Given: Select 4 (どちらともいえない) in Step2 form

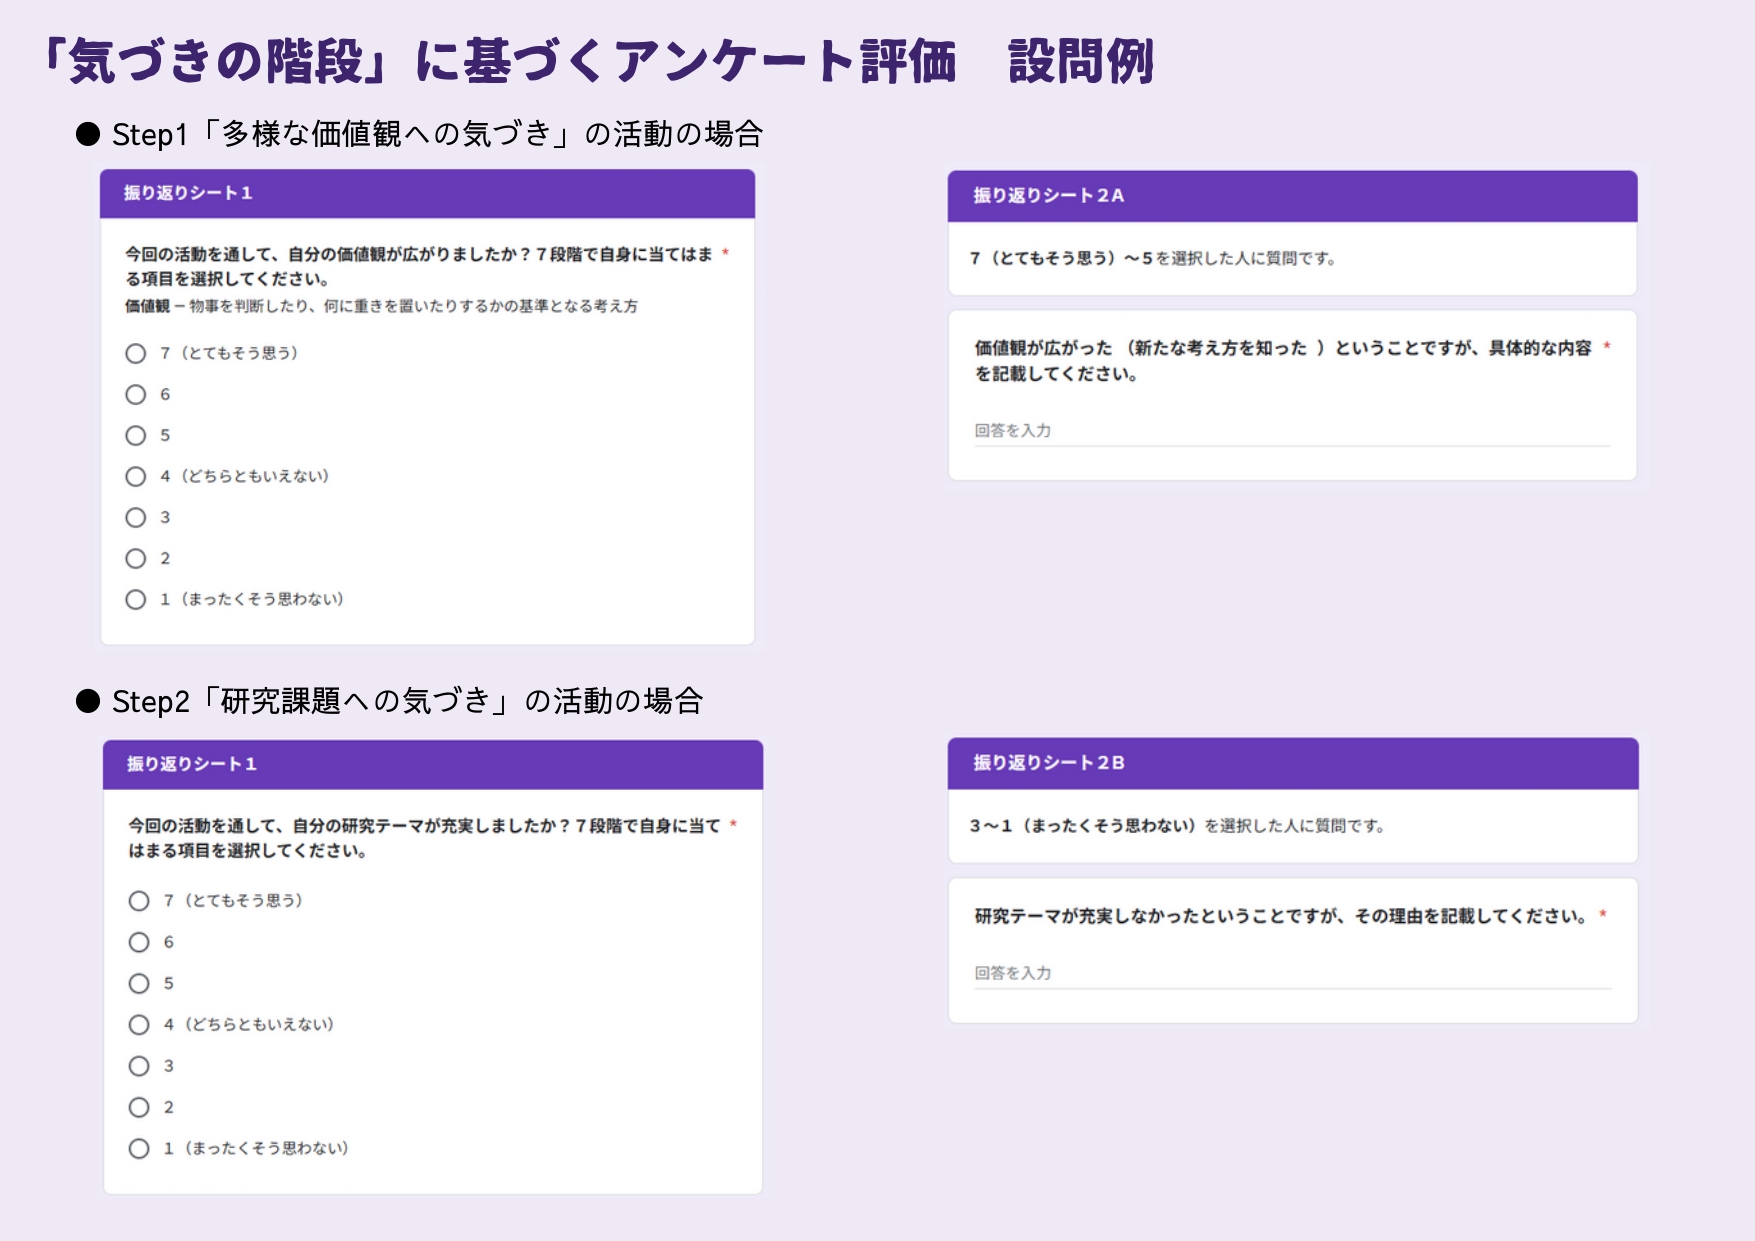Looking at the screenshot, I should pos(139,1025).
